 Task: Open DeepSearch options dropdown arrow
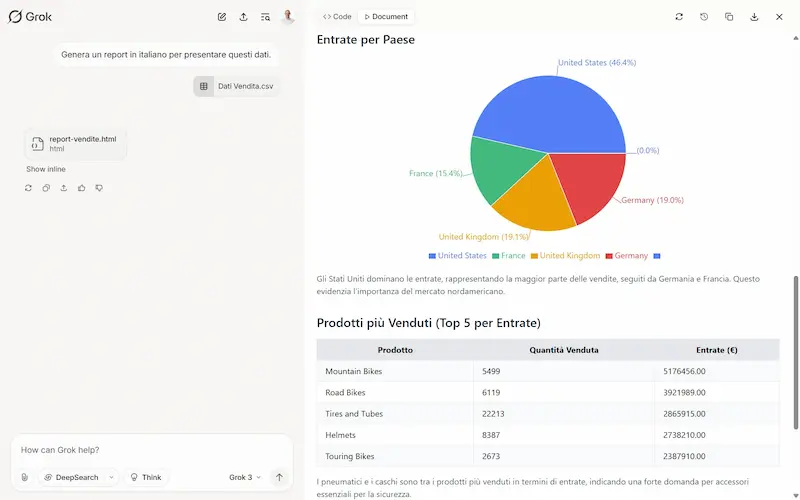click(x=111, y=478)
